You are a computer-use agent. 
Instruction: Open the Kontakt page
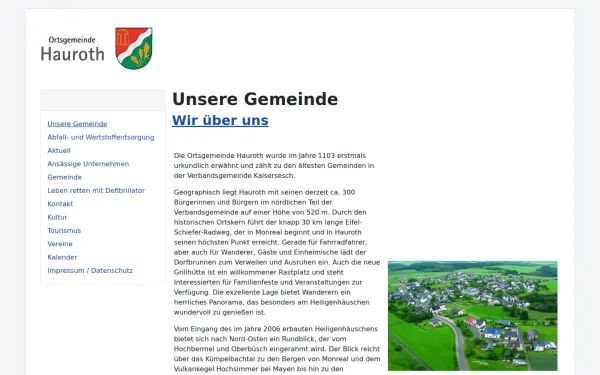[x=60, y=204]
